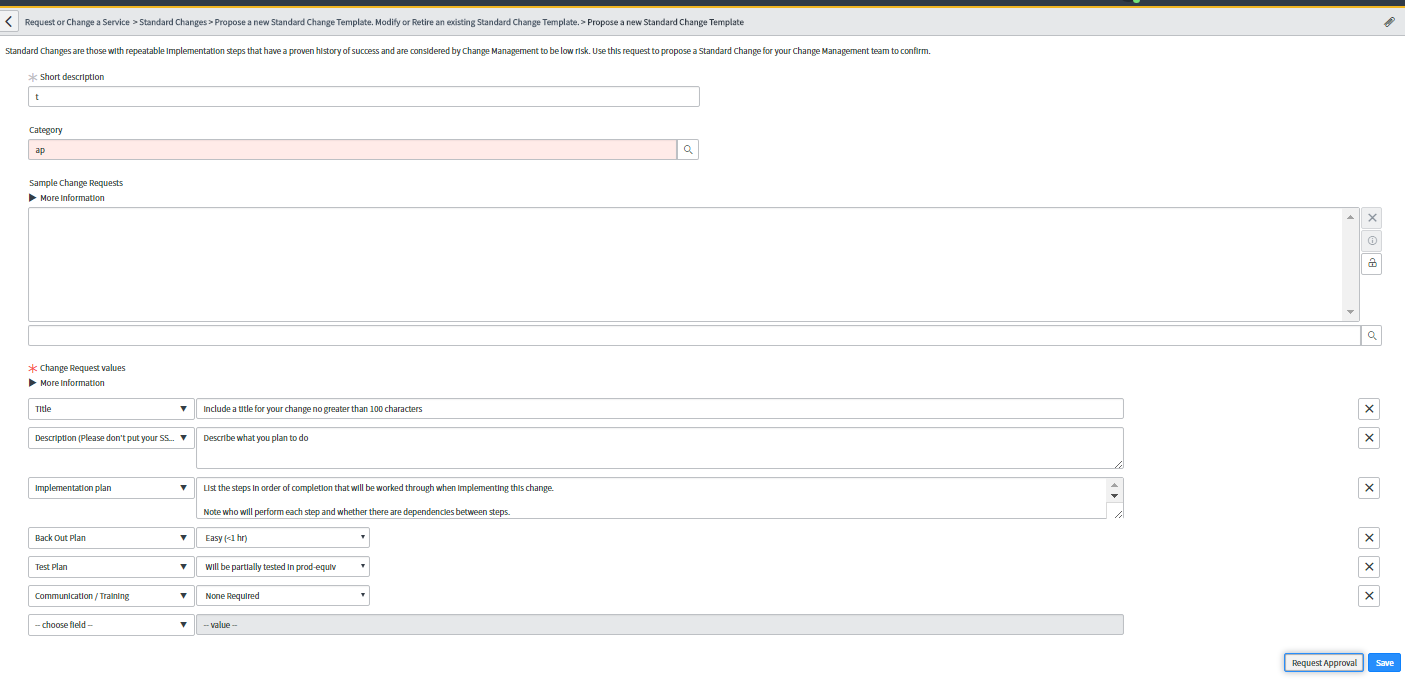Image resolution: width=1405 pixels, height=681 pixels.
Task: Open the -- choose field -- dropdown
Action: (x=110, y=624)
